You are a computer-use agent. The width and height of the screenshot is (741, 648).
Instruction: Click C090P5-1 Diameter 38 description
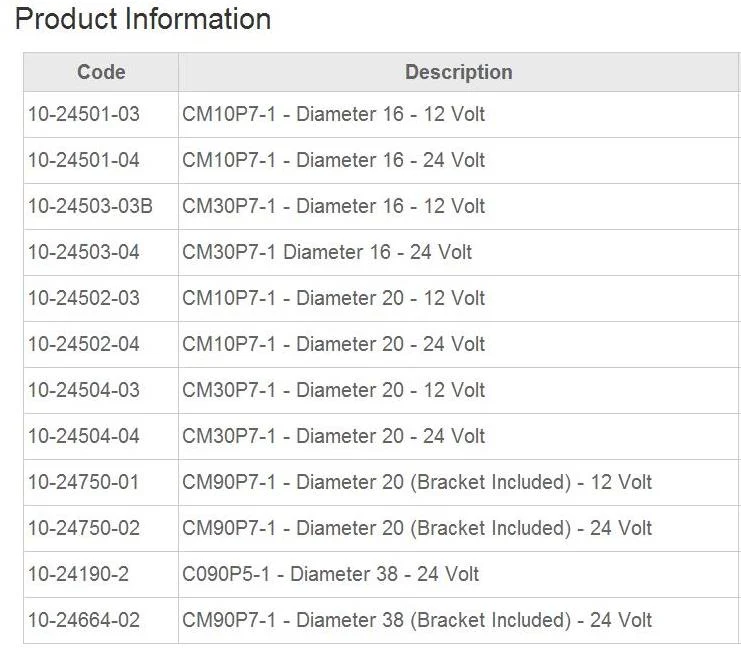tap(330, 574)
